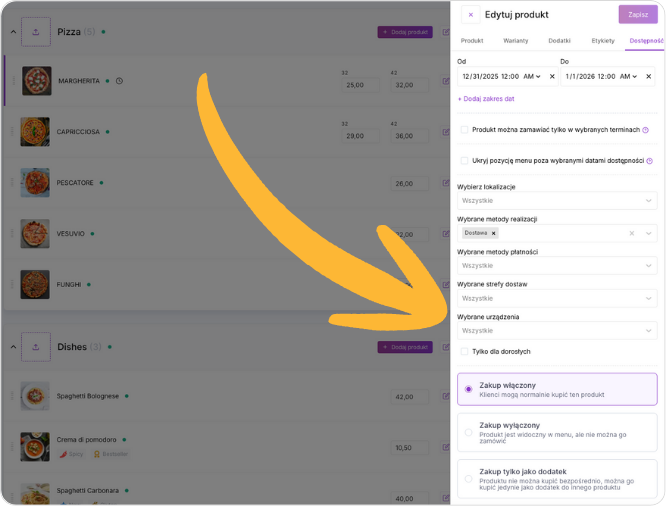Collapse the Pizza category with its chevron
The width and height of the screenshot is (666, 506).
[14, 32]
